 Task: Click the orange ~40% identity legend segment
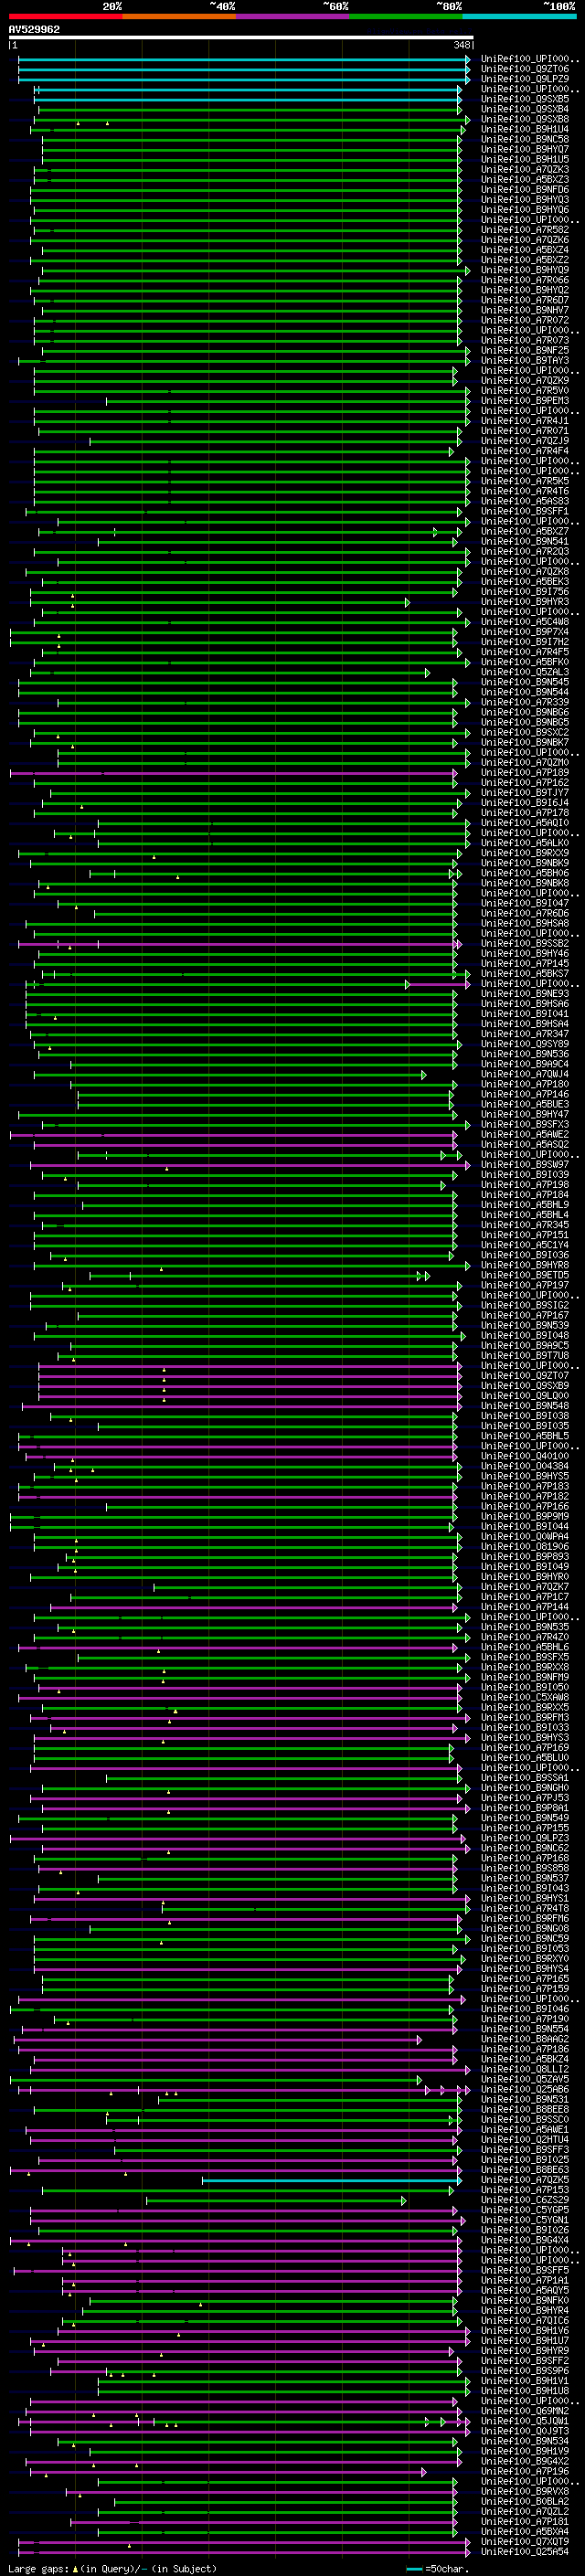point(180,16)
